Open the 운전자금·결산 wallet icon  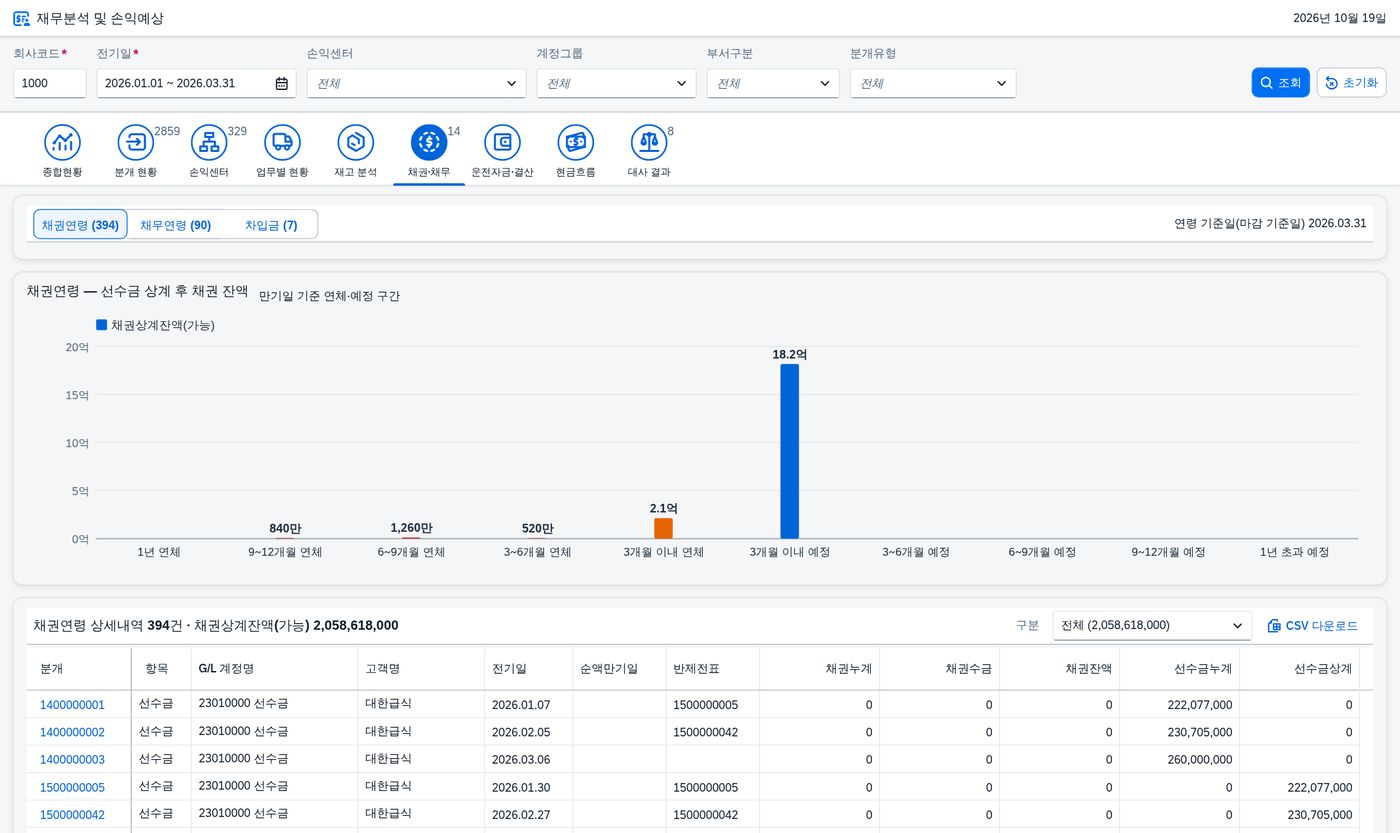click(x=502, y=143)
